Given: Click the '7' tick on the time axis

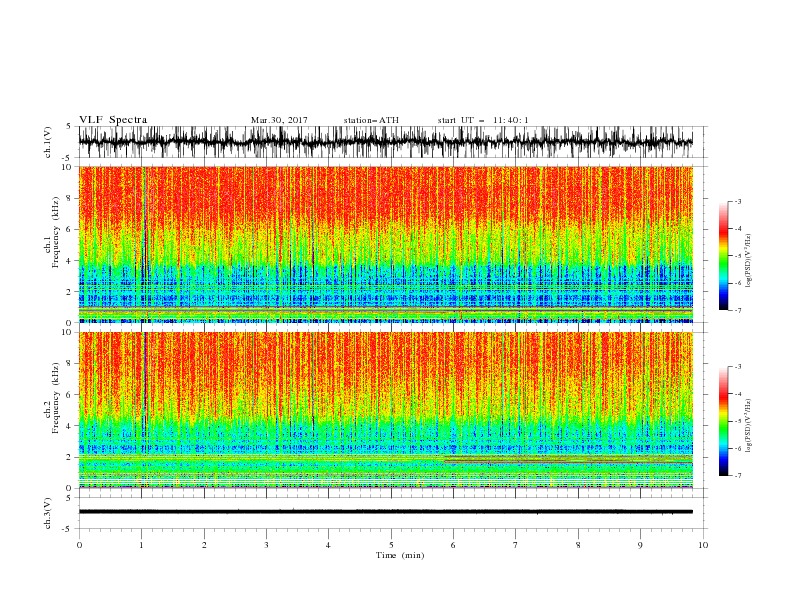Looking at the screenshot, I should [516, 545].
